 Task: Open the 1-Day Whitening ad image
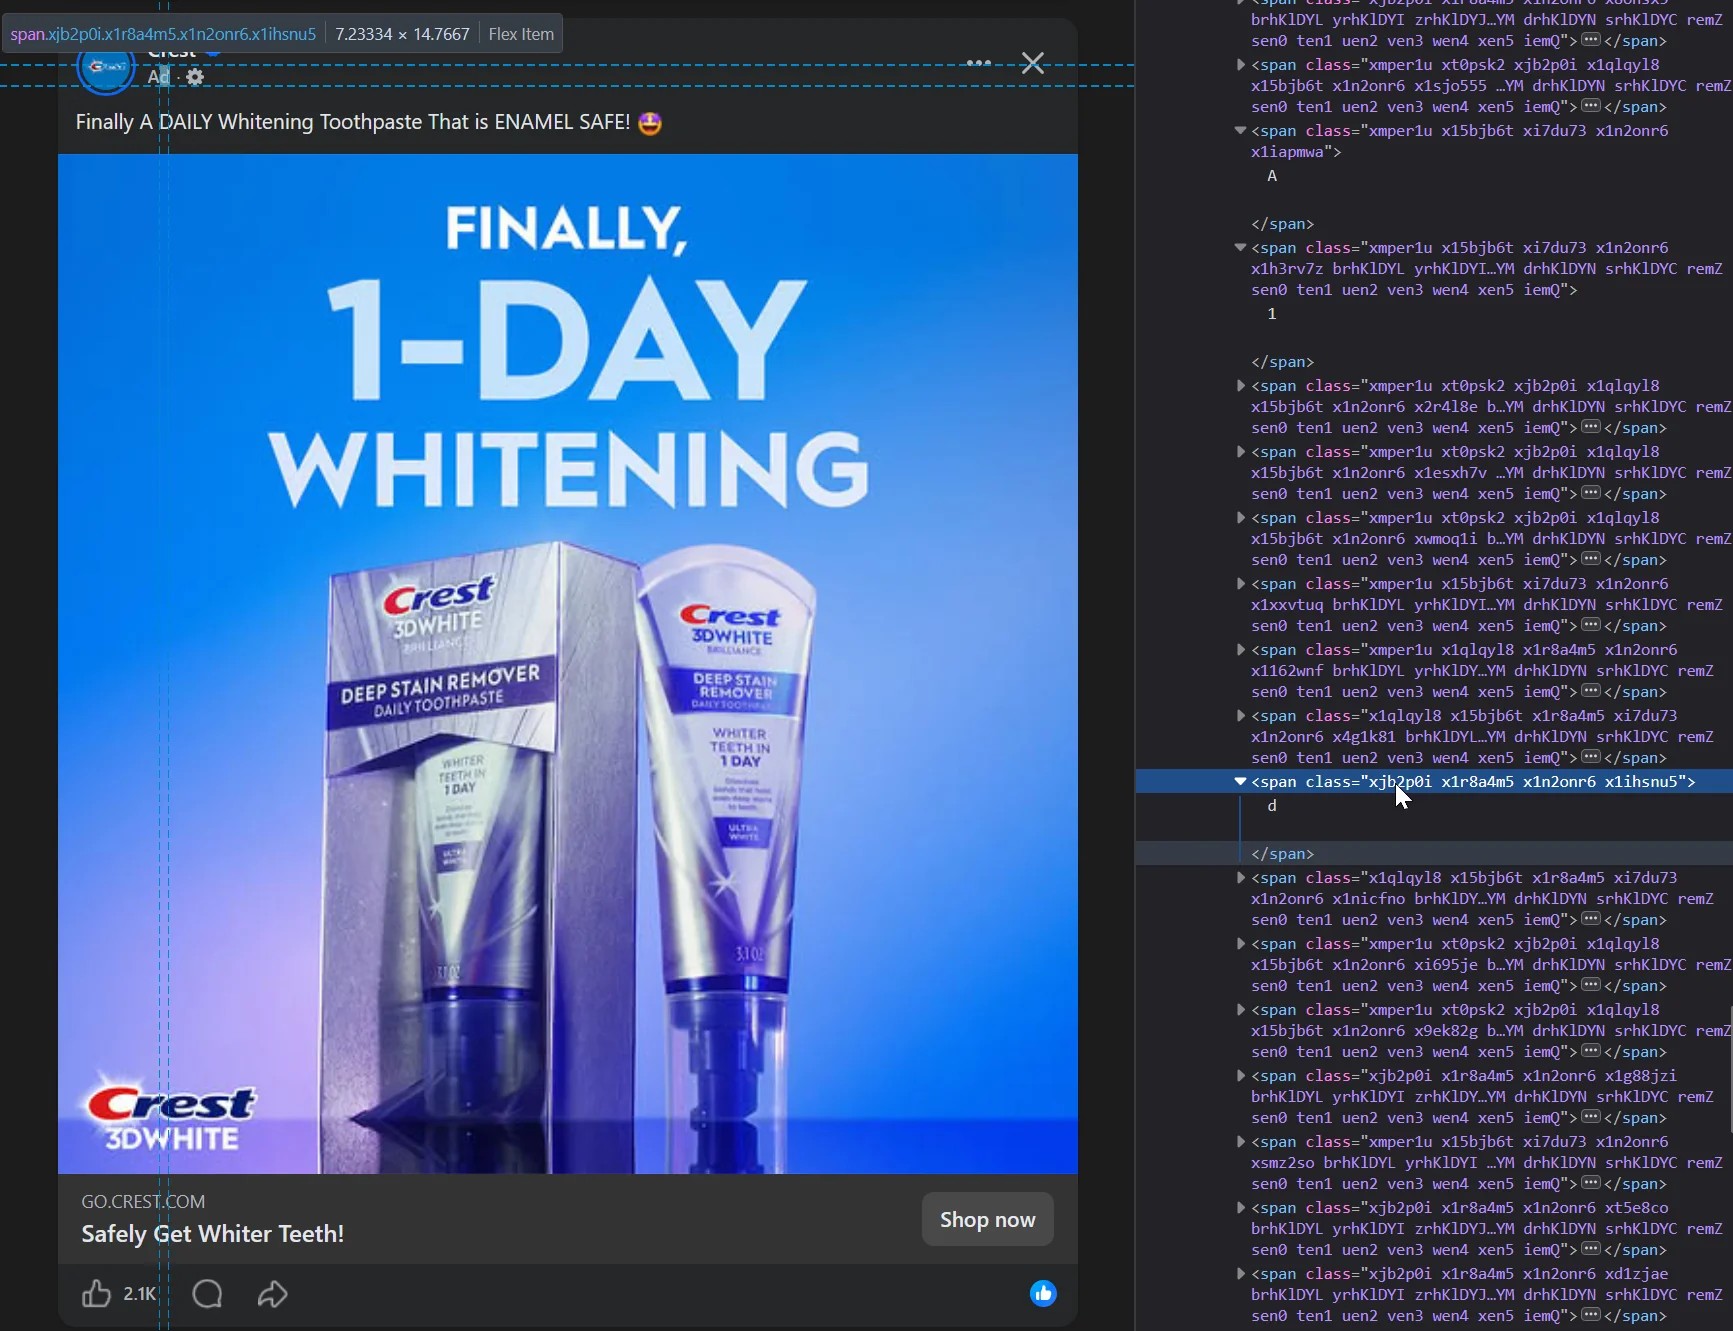pyautogui.click(x=568, y=663)
